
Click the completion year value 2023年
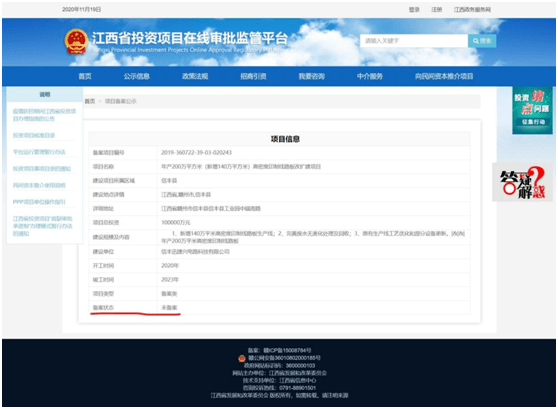(170, 279)
